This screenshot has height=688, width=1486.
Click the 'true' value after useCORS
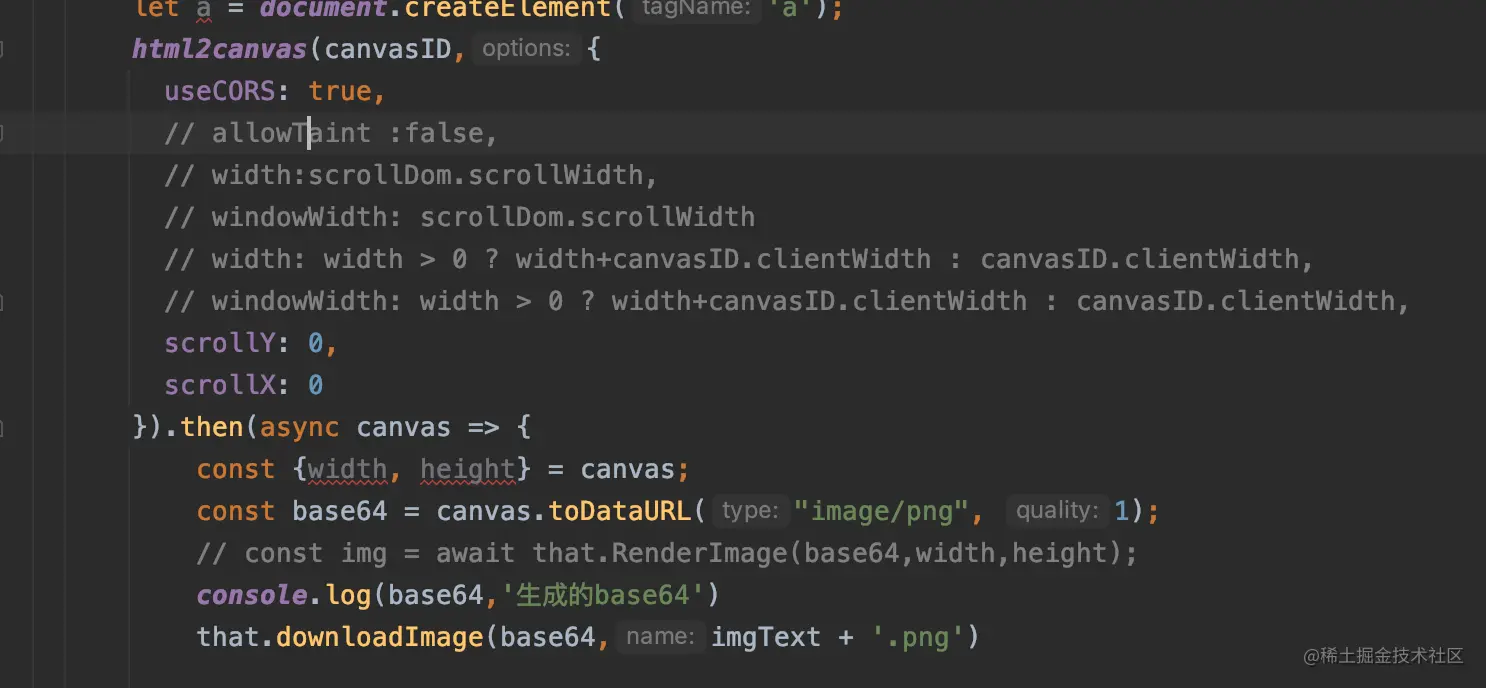[340, 91]
